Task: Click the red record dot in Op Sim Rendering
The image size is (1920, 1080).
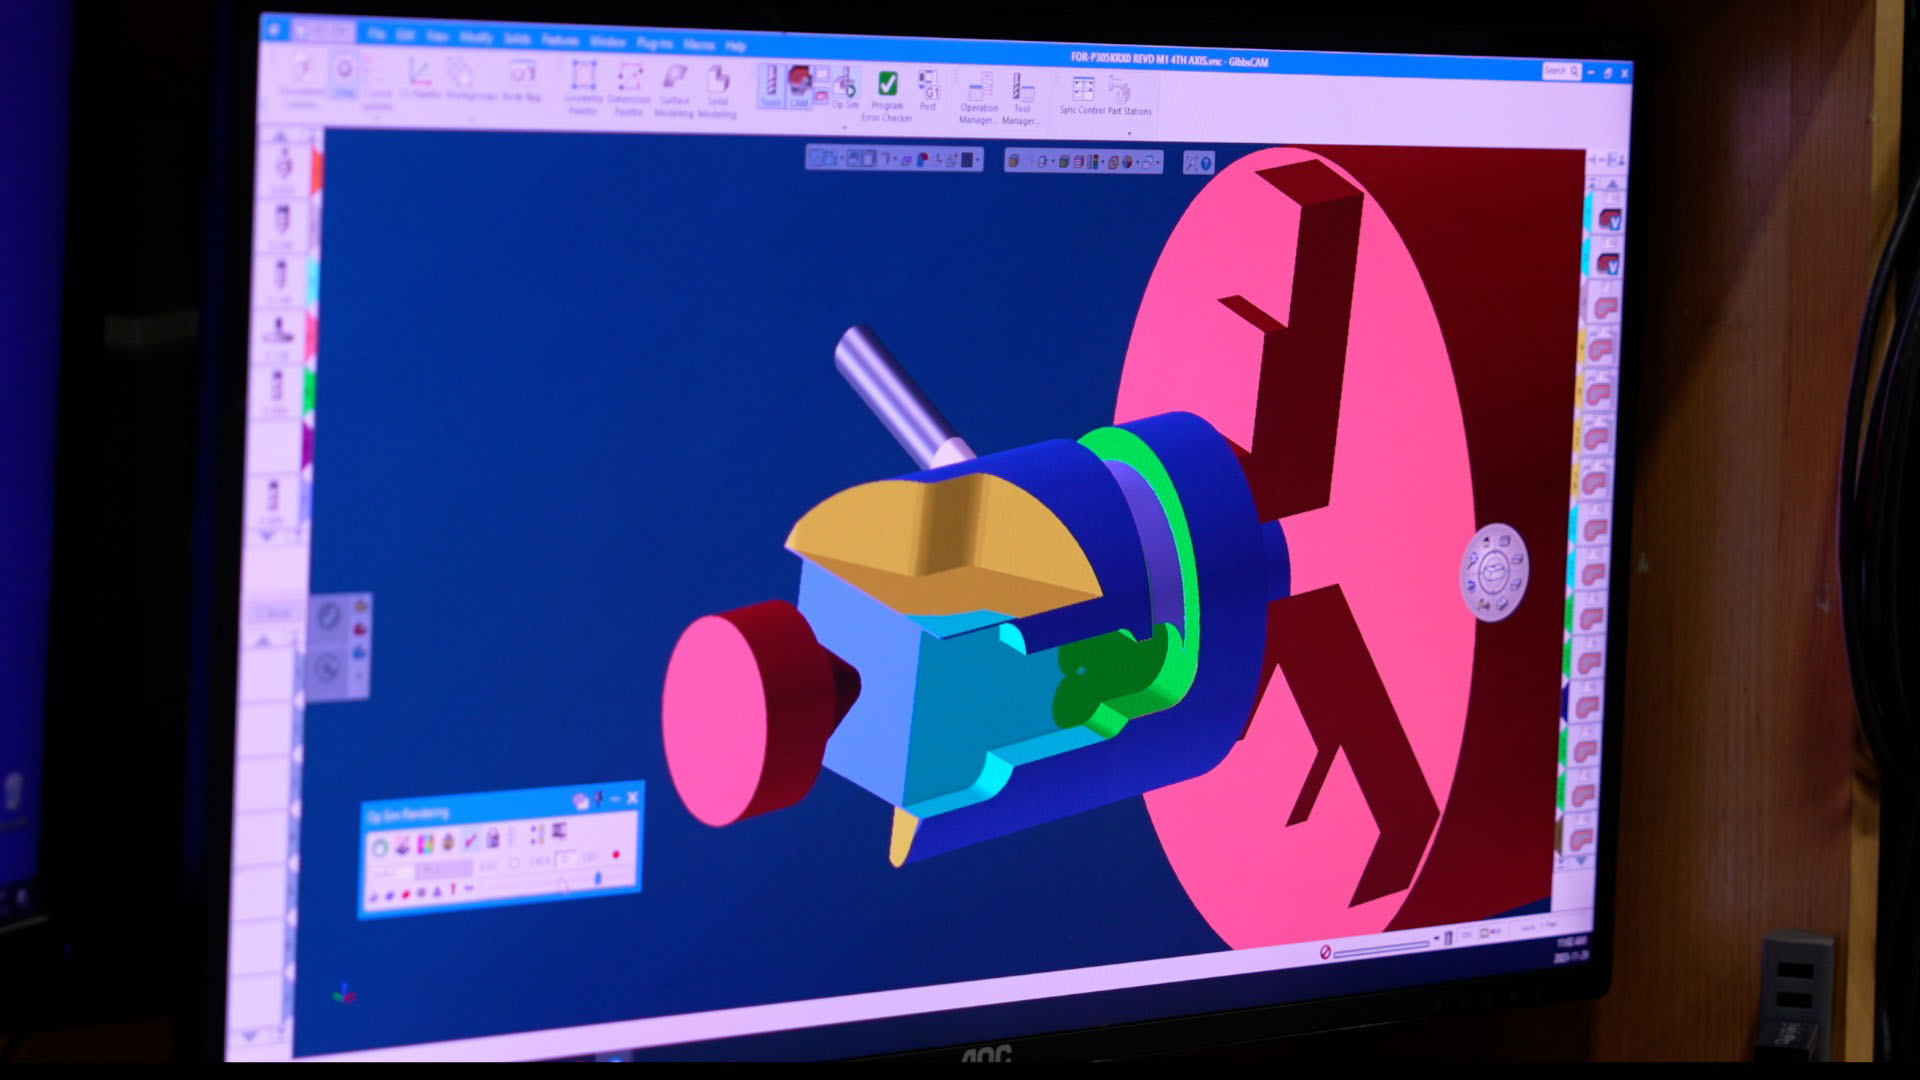Action: (616, 854)
